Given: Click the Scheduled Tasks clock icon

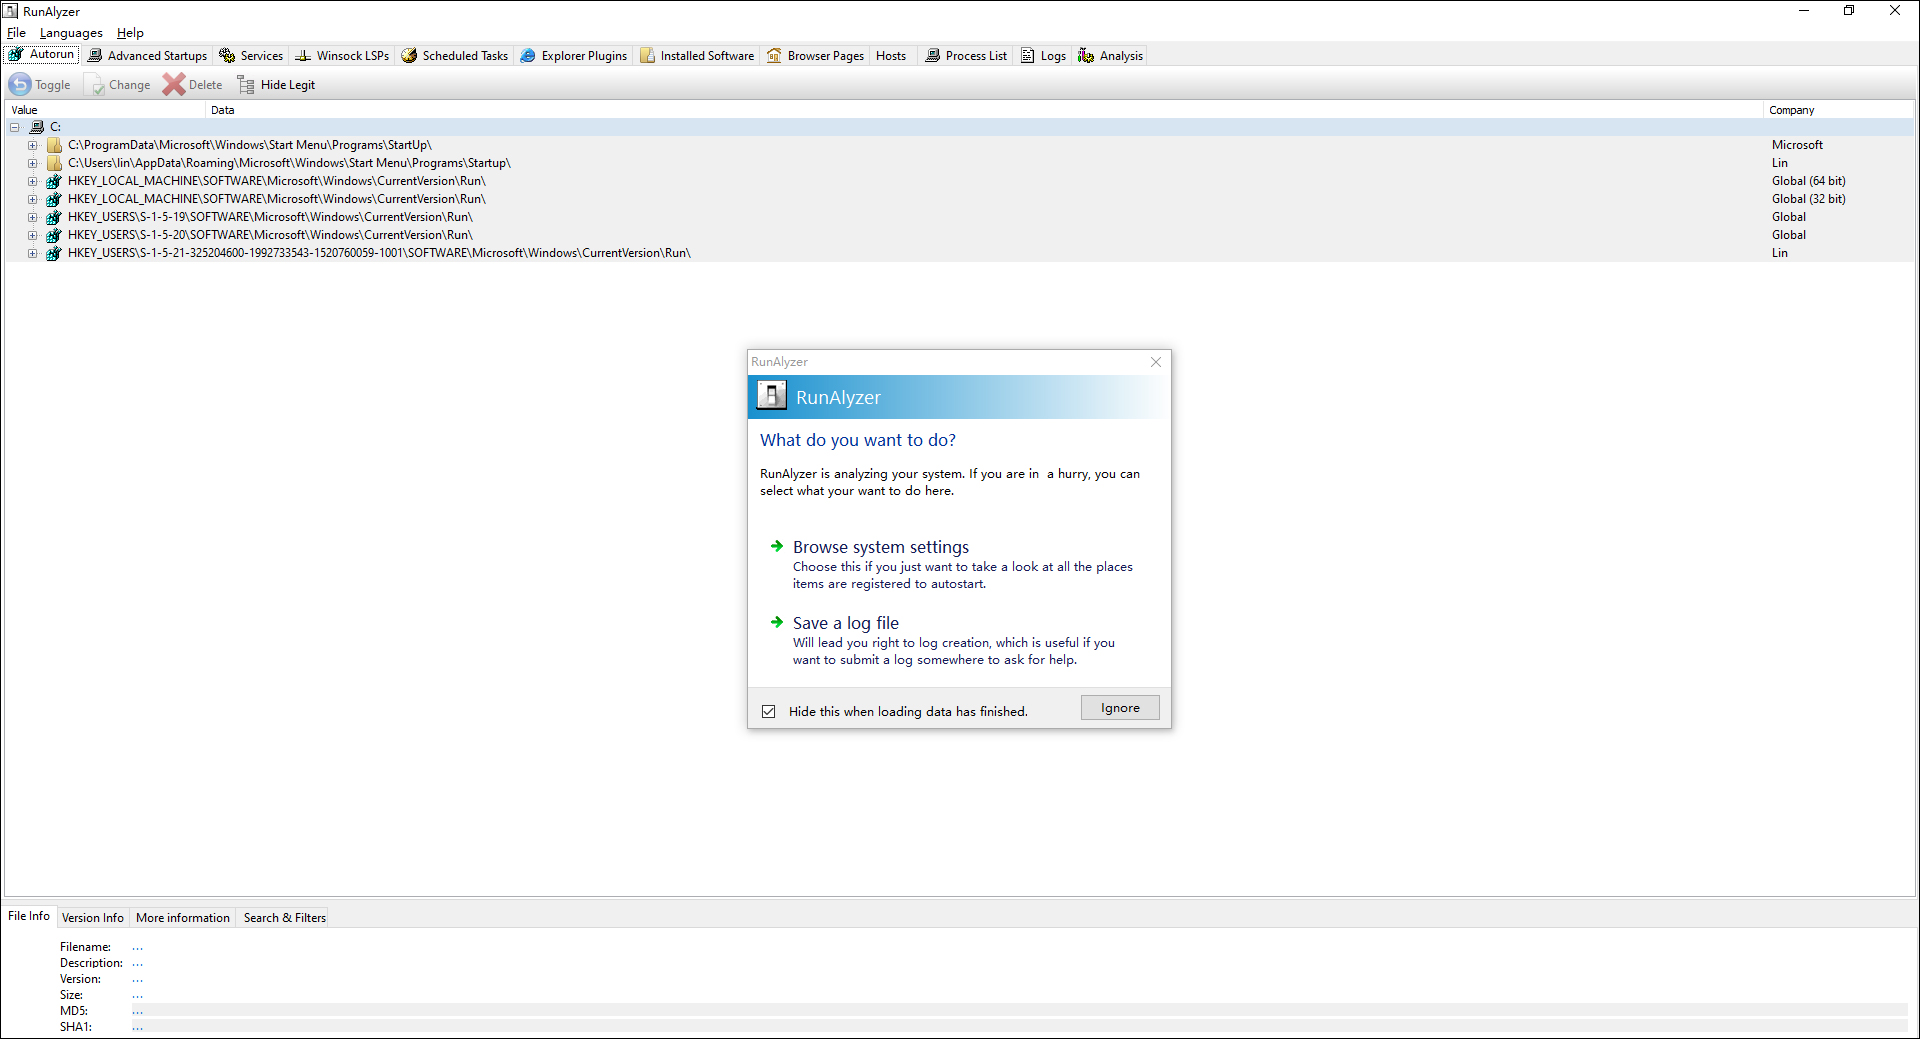Looking at the screenshot, I should point(409,56).
